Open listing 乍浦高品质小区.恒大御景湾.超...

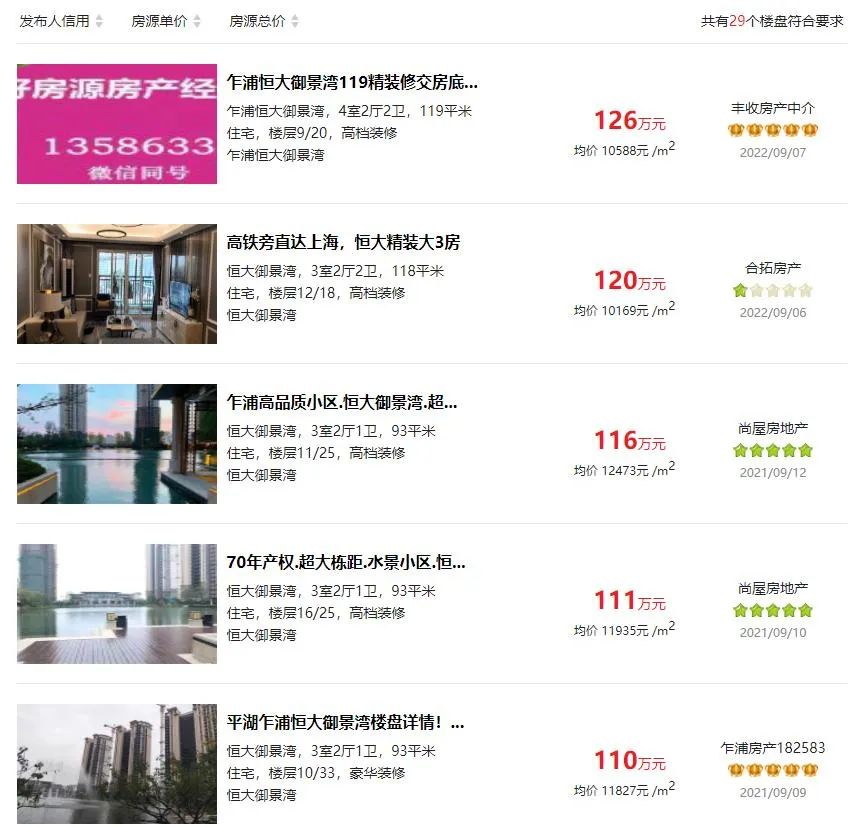point(342,403)
